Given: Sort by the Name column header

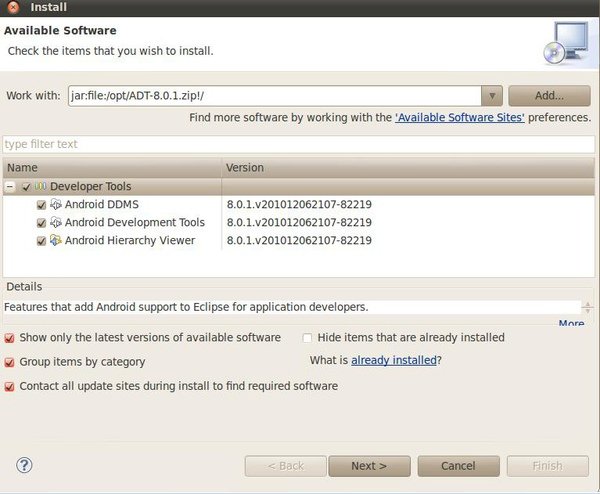Looking at the screenshot, I should 112,168.
